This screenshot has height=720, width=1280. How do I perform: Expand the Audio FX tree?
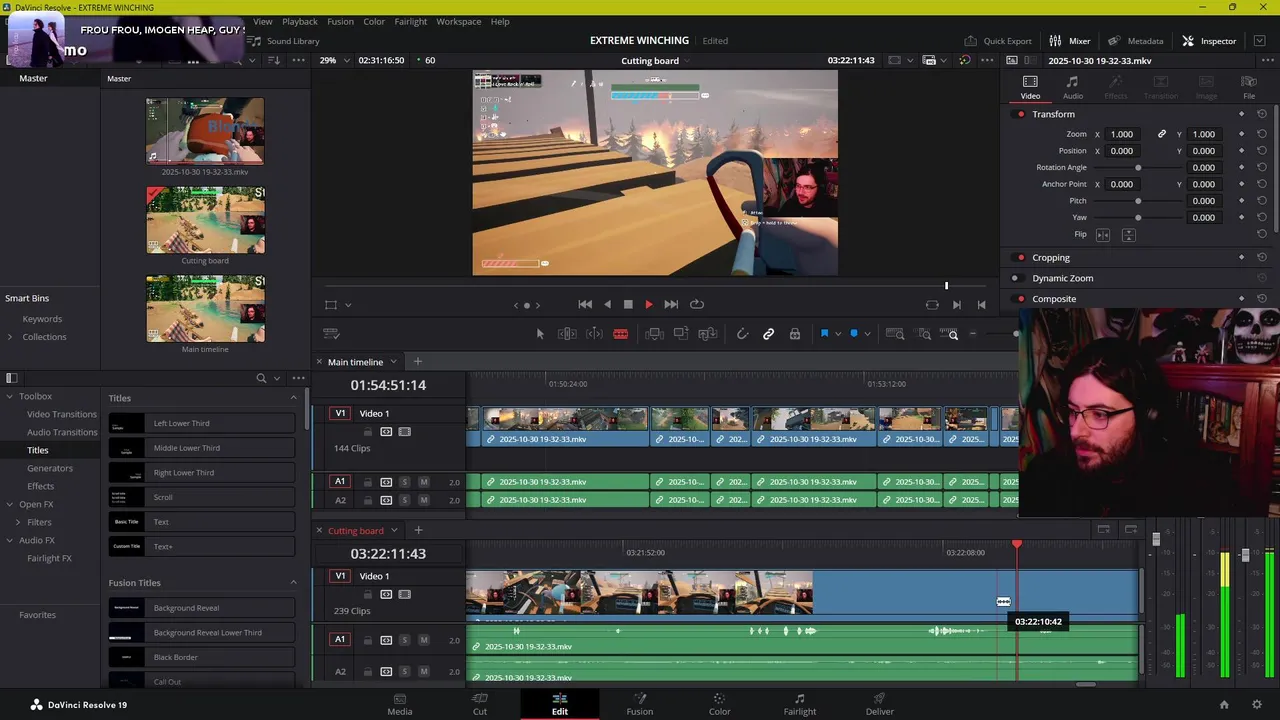(10, 540)
